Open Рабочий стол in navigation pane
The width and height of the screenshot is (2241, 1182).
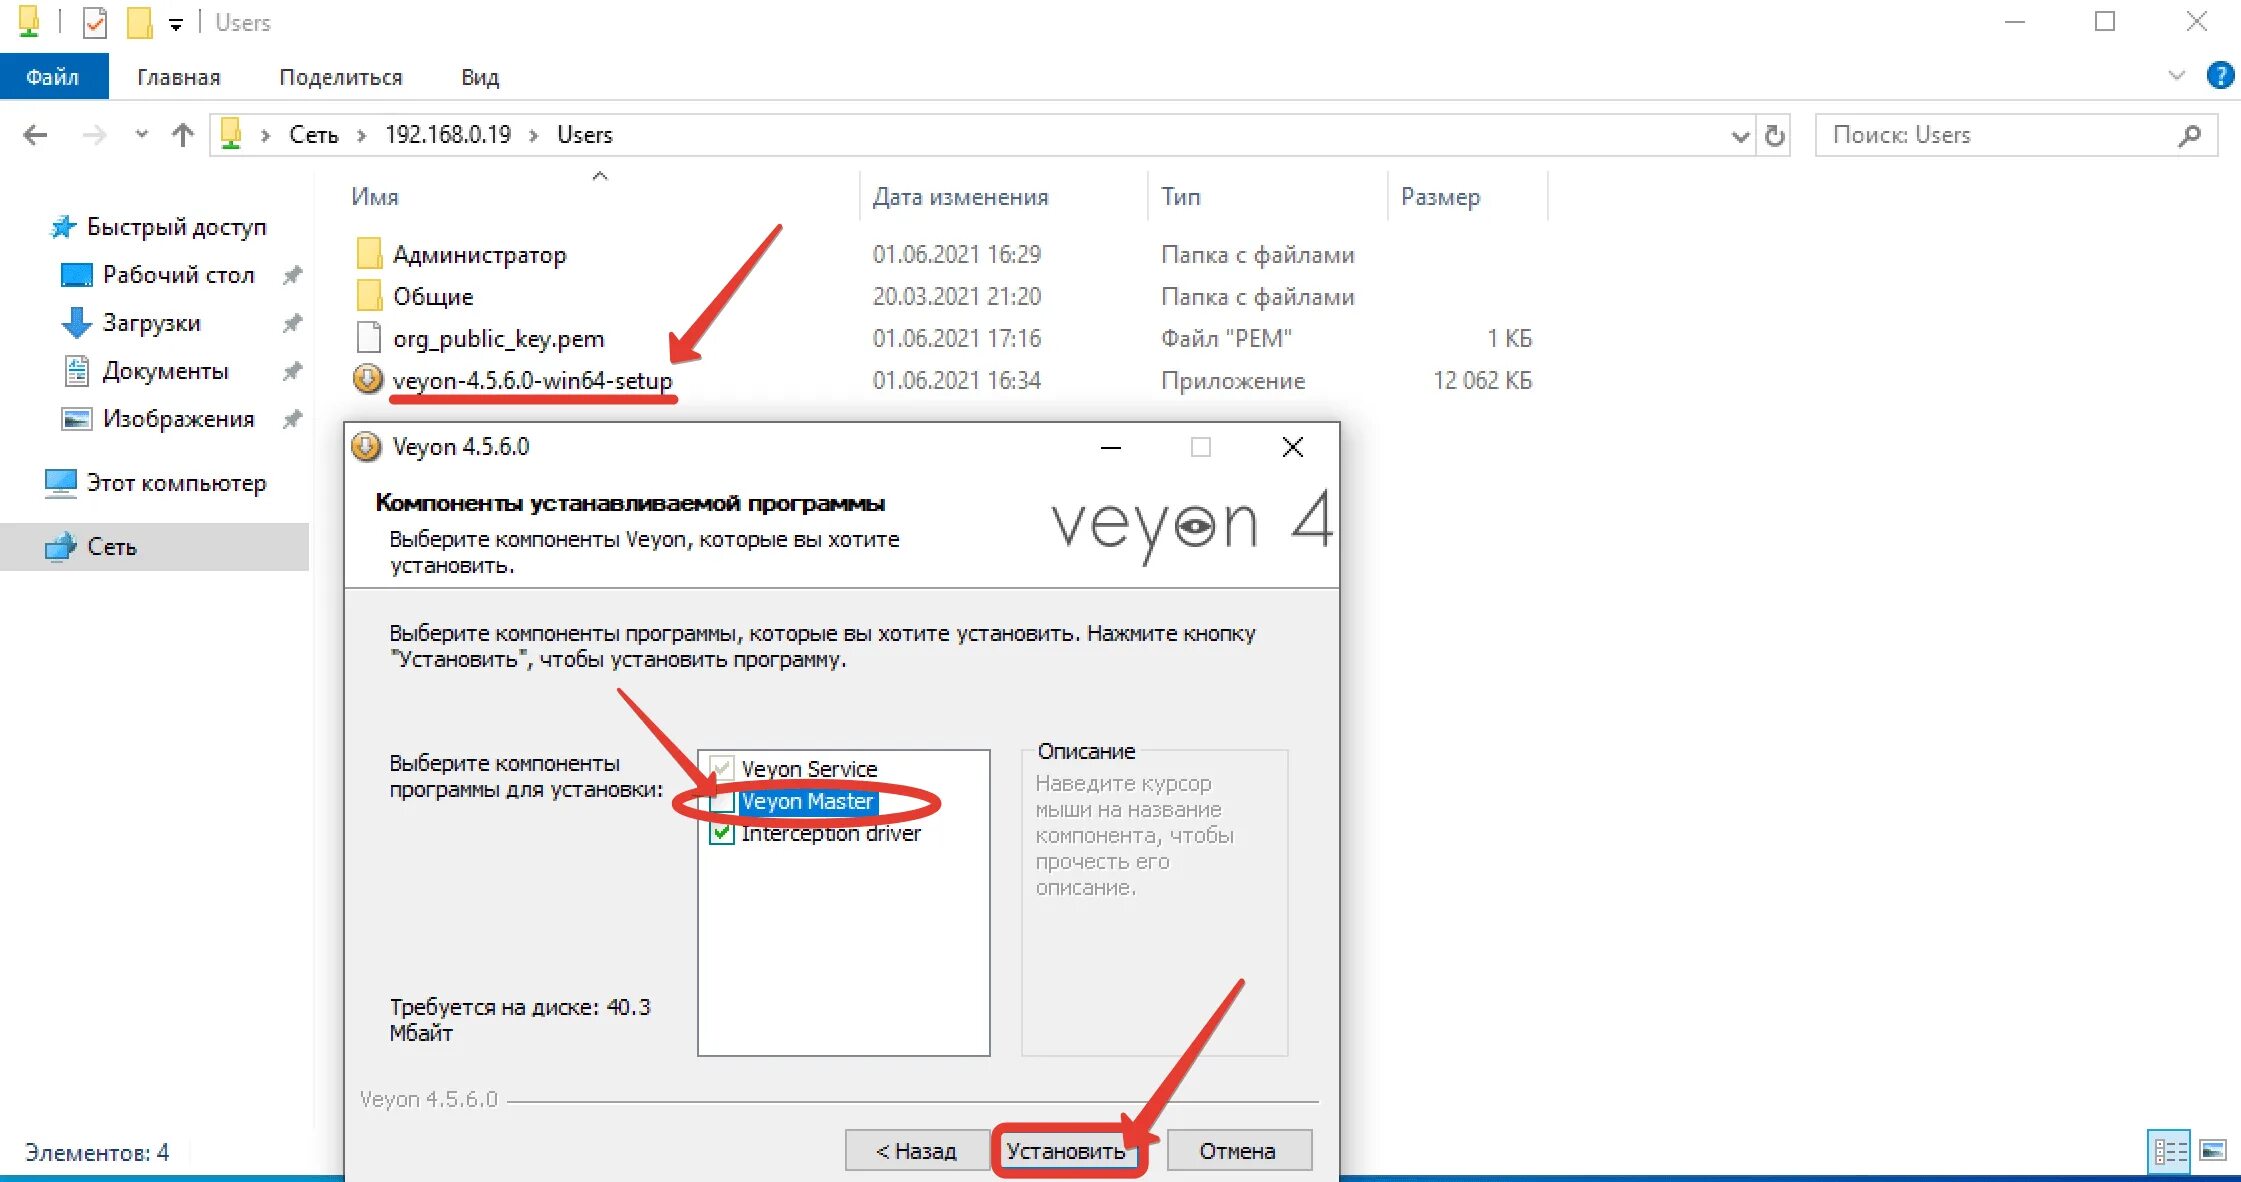click(178, 275)
